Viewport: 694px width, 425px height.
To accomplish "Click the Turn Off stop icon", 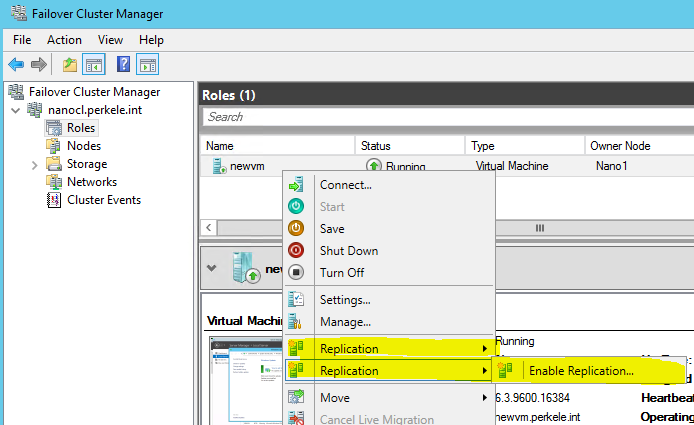I will click(296, 272).
